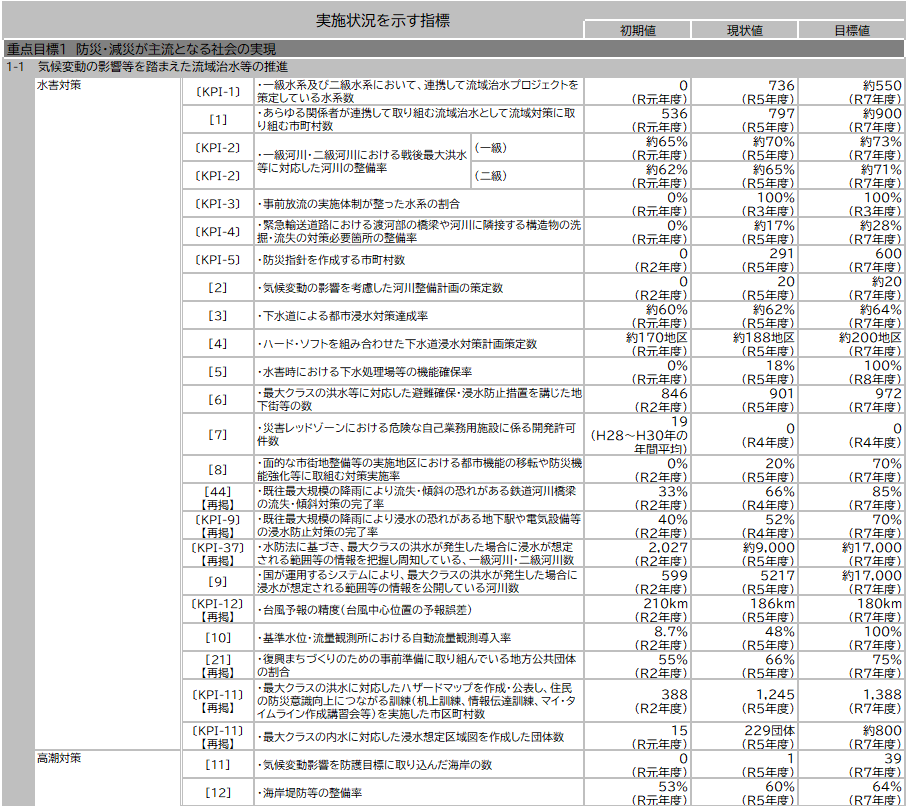Select the [KPI-5] label cell

point(218,259)
